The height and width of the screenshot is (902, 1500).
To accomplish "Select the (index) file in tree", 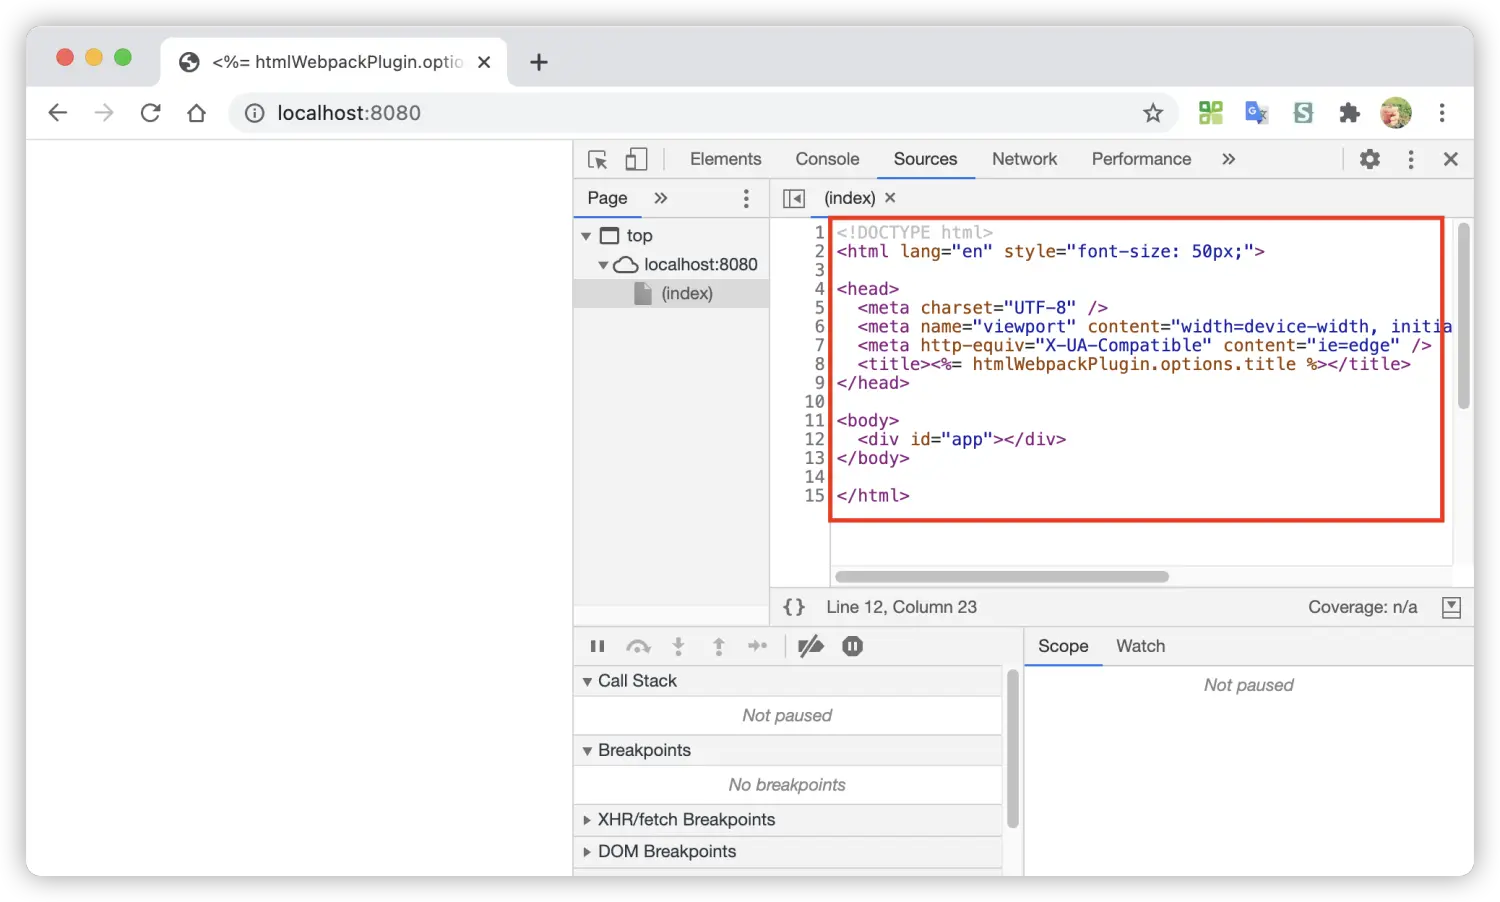I will [x=672, y=293].
